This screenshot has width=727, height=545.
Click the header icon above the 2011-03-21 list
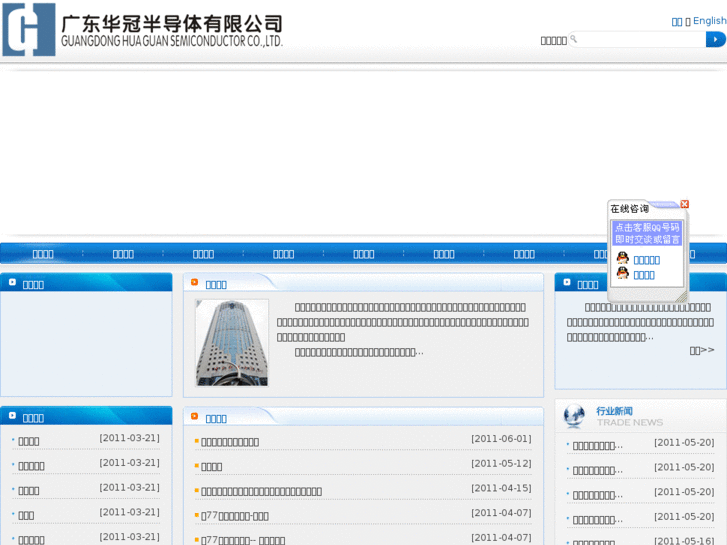13,416
